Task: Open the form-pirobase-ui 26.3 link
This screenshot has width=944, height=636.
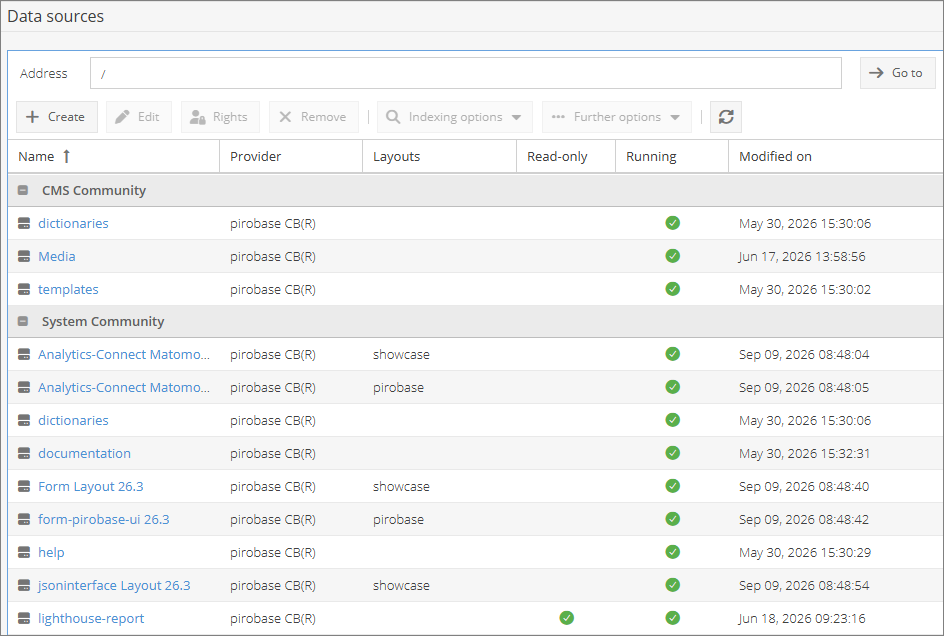Action: tap(104, 519)
